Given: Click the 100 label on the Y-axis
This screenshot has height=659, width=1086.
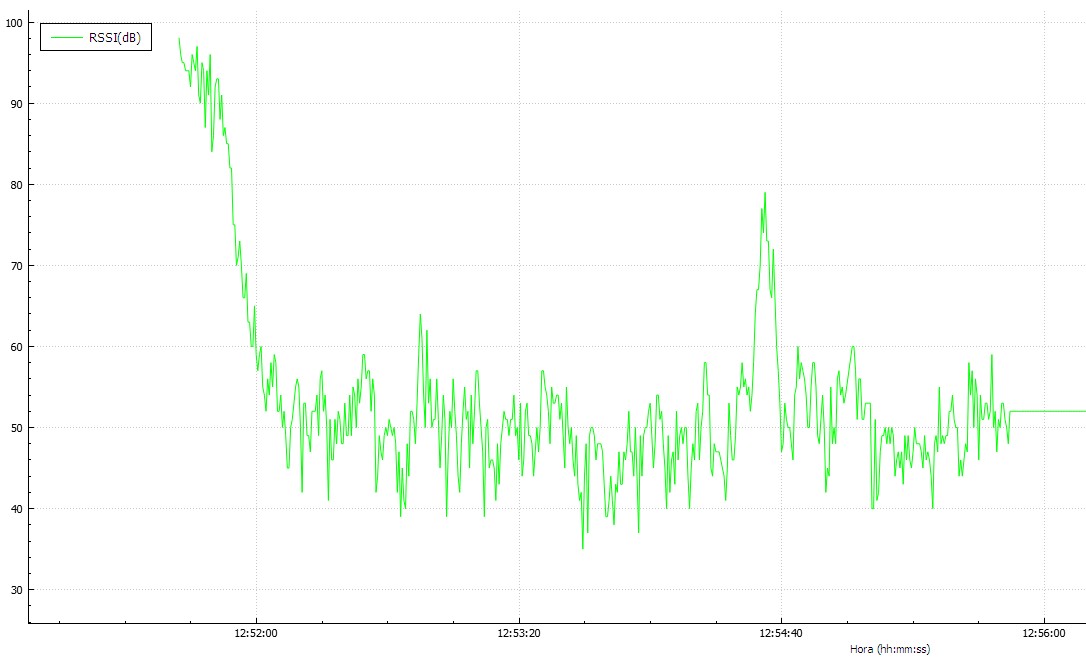Looking at the screenshot, I should point(14,23).
